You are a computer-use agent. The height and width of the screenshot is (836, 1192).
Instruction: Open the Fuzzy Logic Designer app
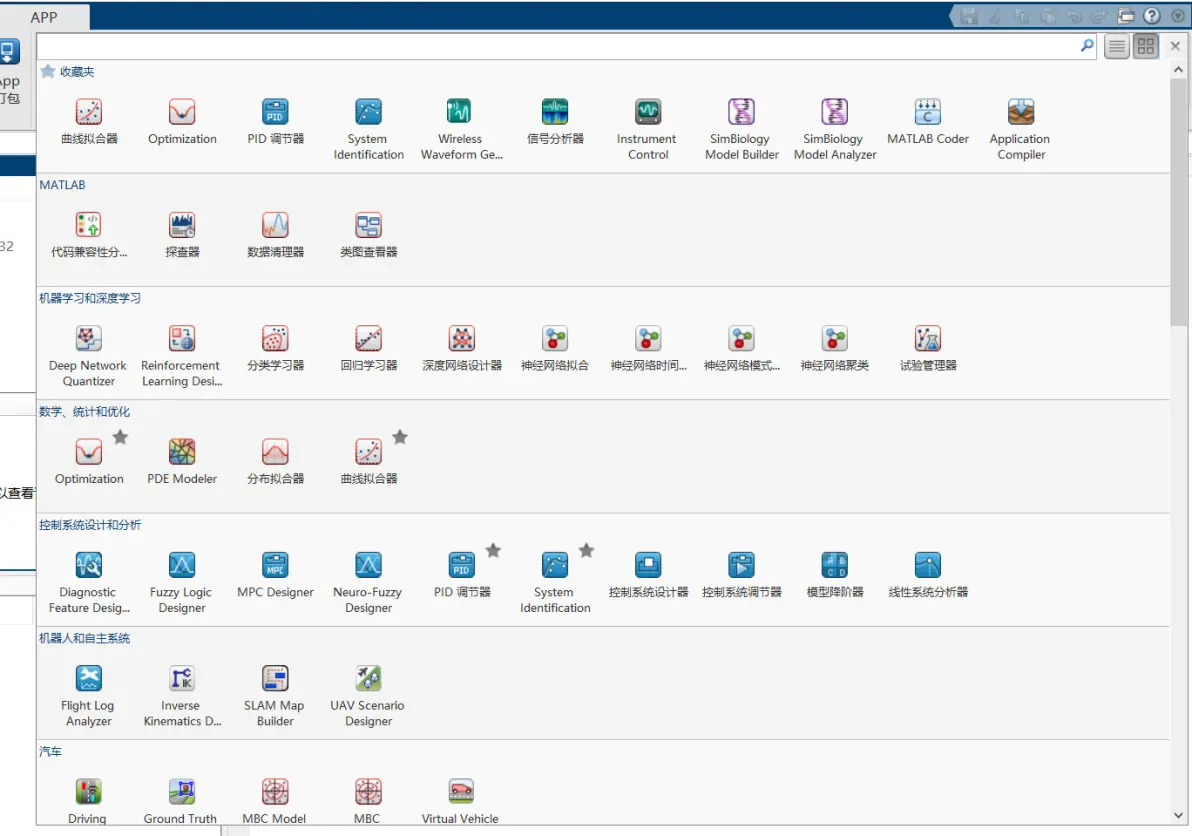point(182,582)
